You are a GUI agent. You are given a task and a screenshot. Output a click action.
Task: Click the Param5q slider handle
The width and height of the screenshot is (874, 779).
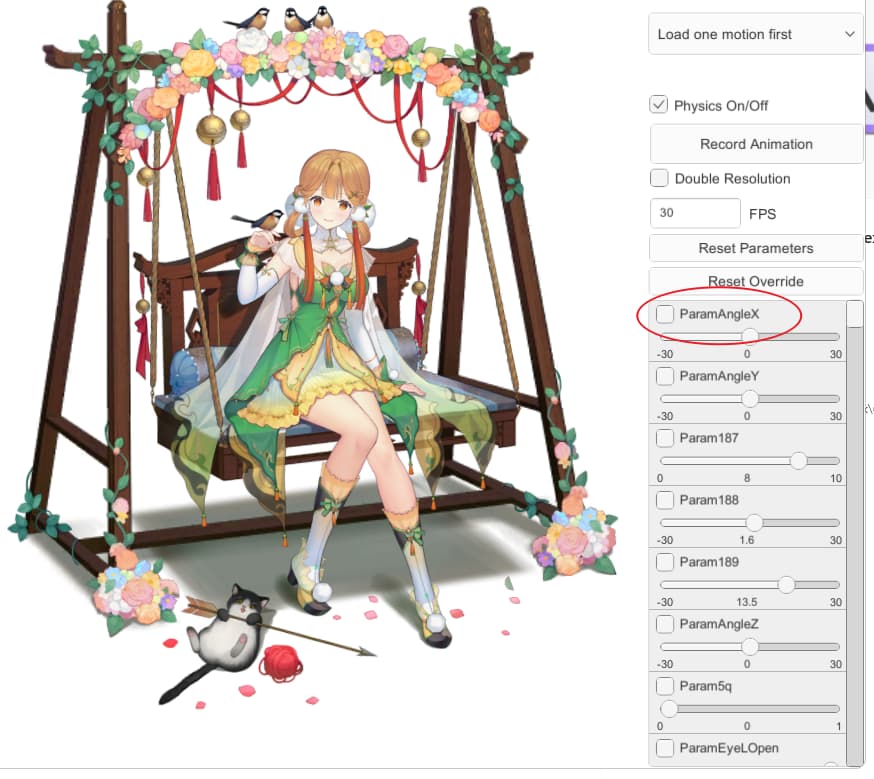[x=669, y=709]
